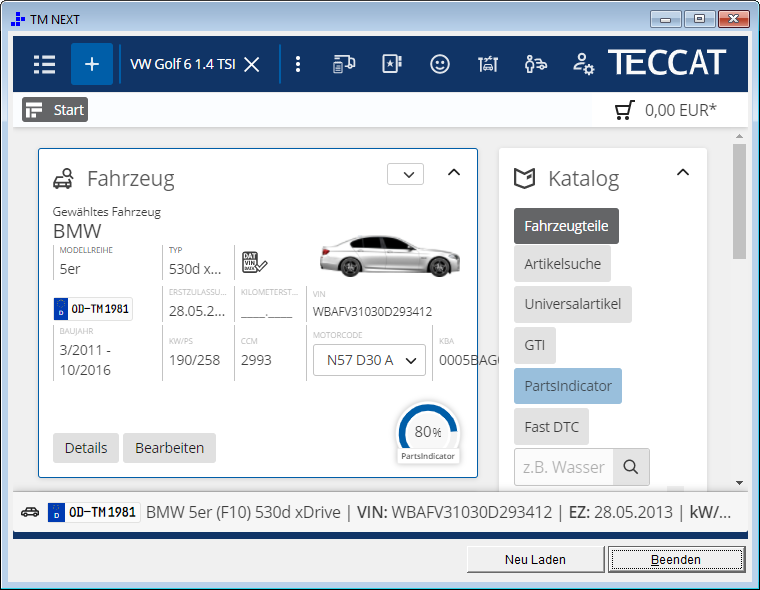
Task: Minimize the TM NEXT window
Action: click(x=665, y=19)
